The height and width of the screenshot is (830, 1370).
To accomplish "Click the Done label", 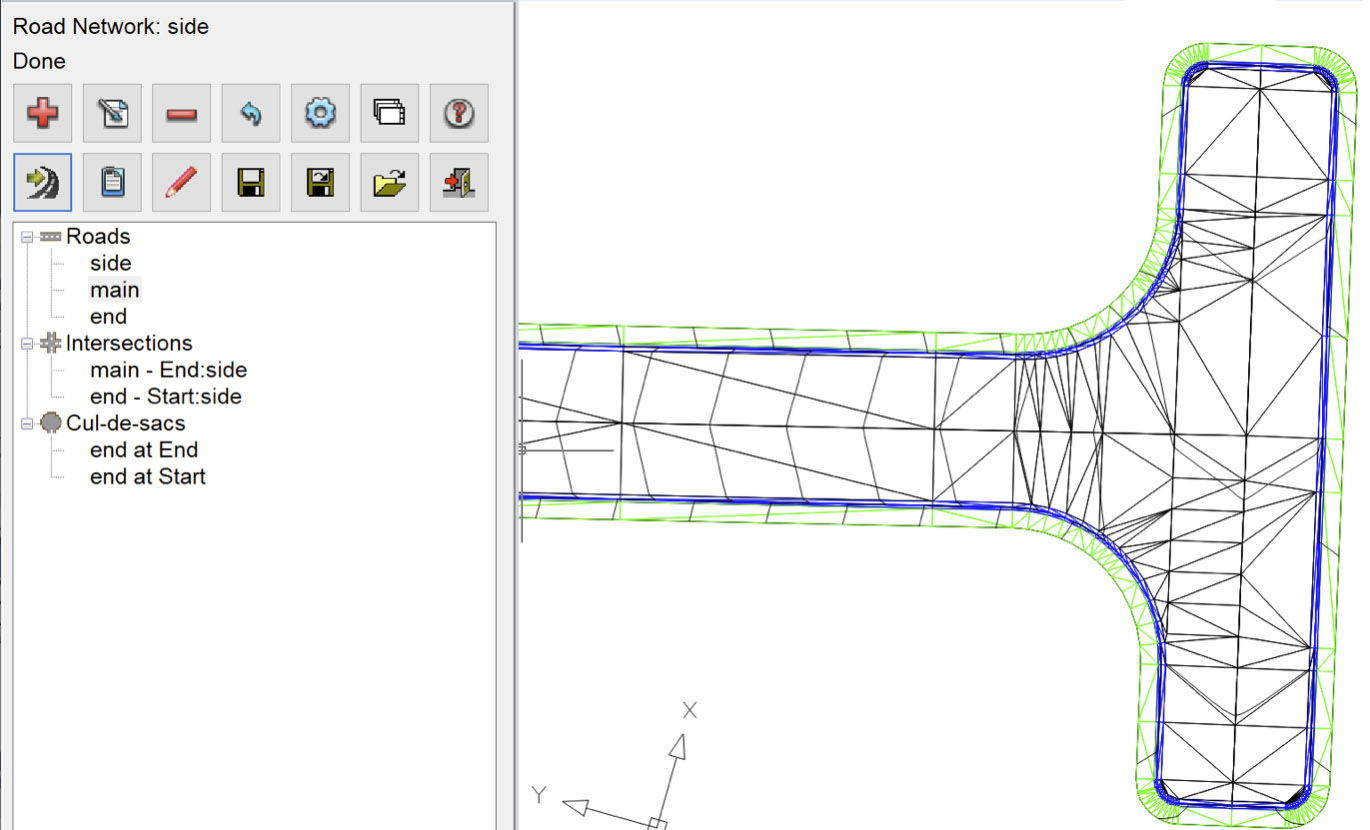I will pos(38,61).
